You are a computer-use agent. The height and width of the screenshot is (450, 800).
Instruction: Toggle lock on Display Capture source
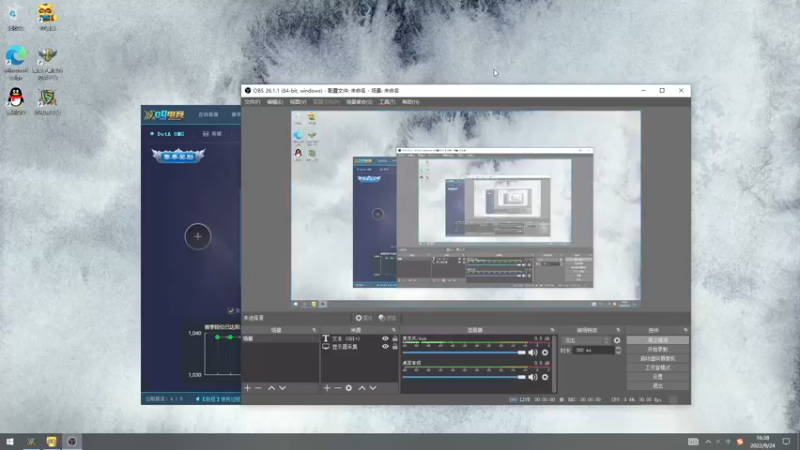[394, 346]
